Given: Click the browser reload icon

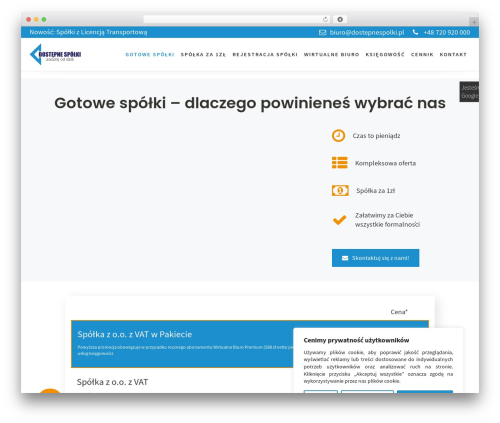Looking at the screenshot, I should coord(325,19).
